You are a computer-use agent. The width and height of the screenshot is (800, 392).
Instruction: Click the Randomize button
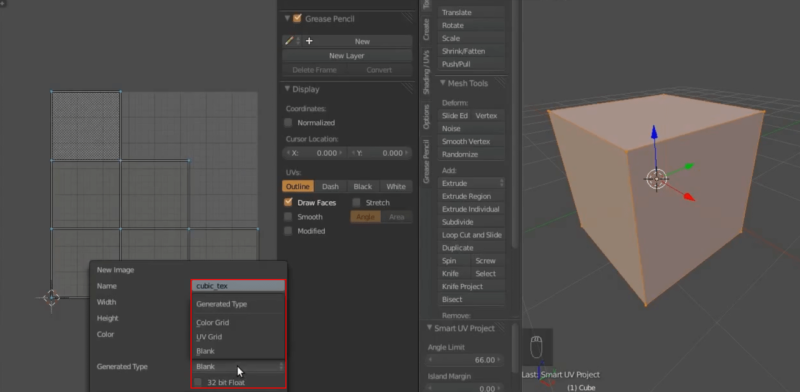[x=472, y=154]
